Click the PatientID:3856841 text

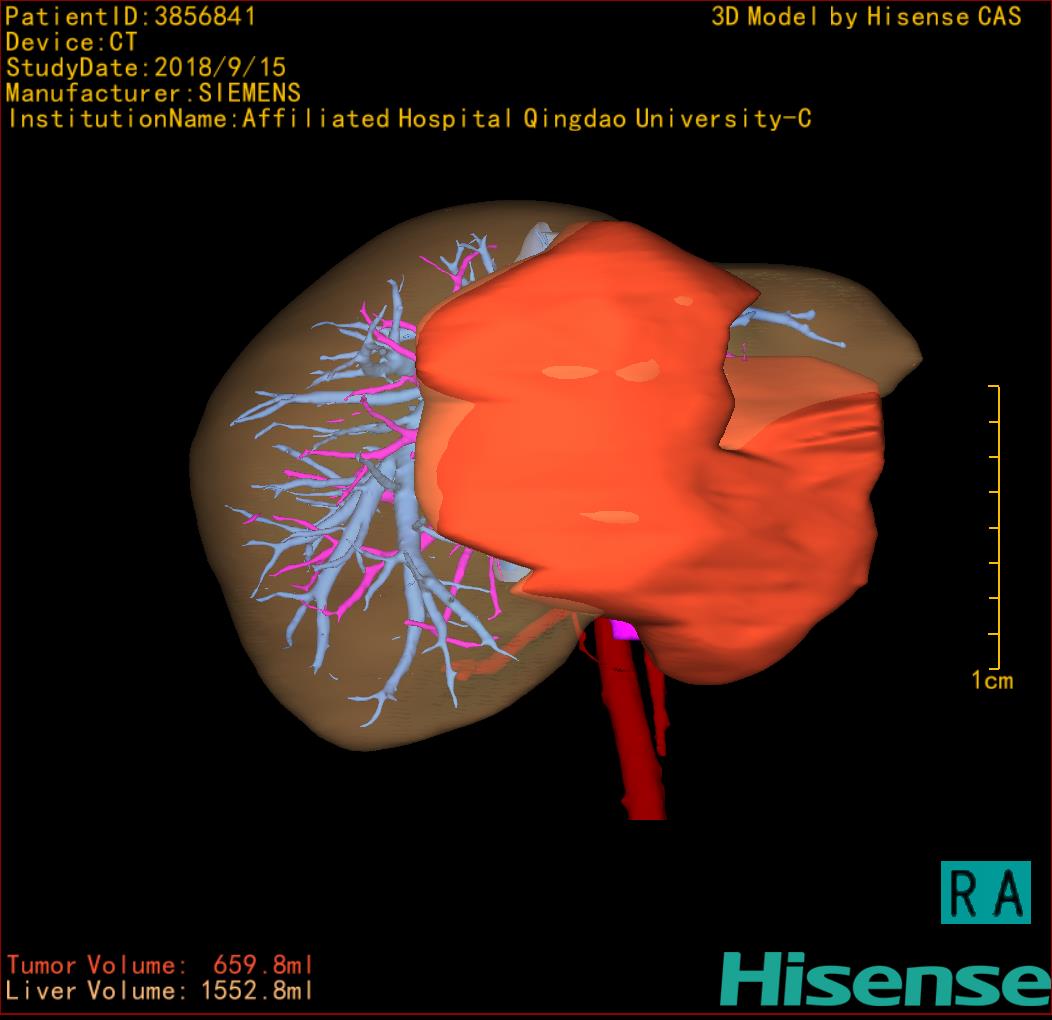click(131, 17)
